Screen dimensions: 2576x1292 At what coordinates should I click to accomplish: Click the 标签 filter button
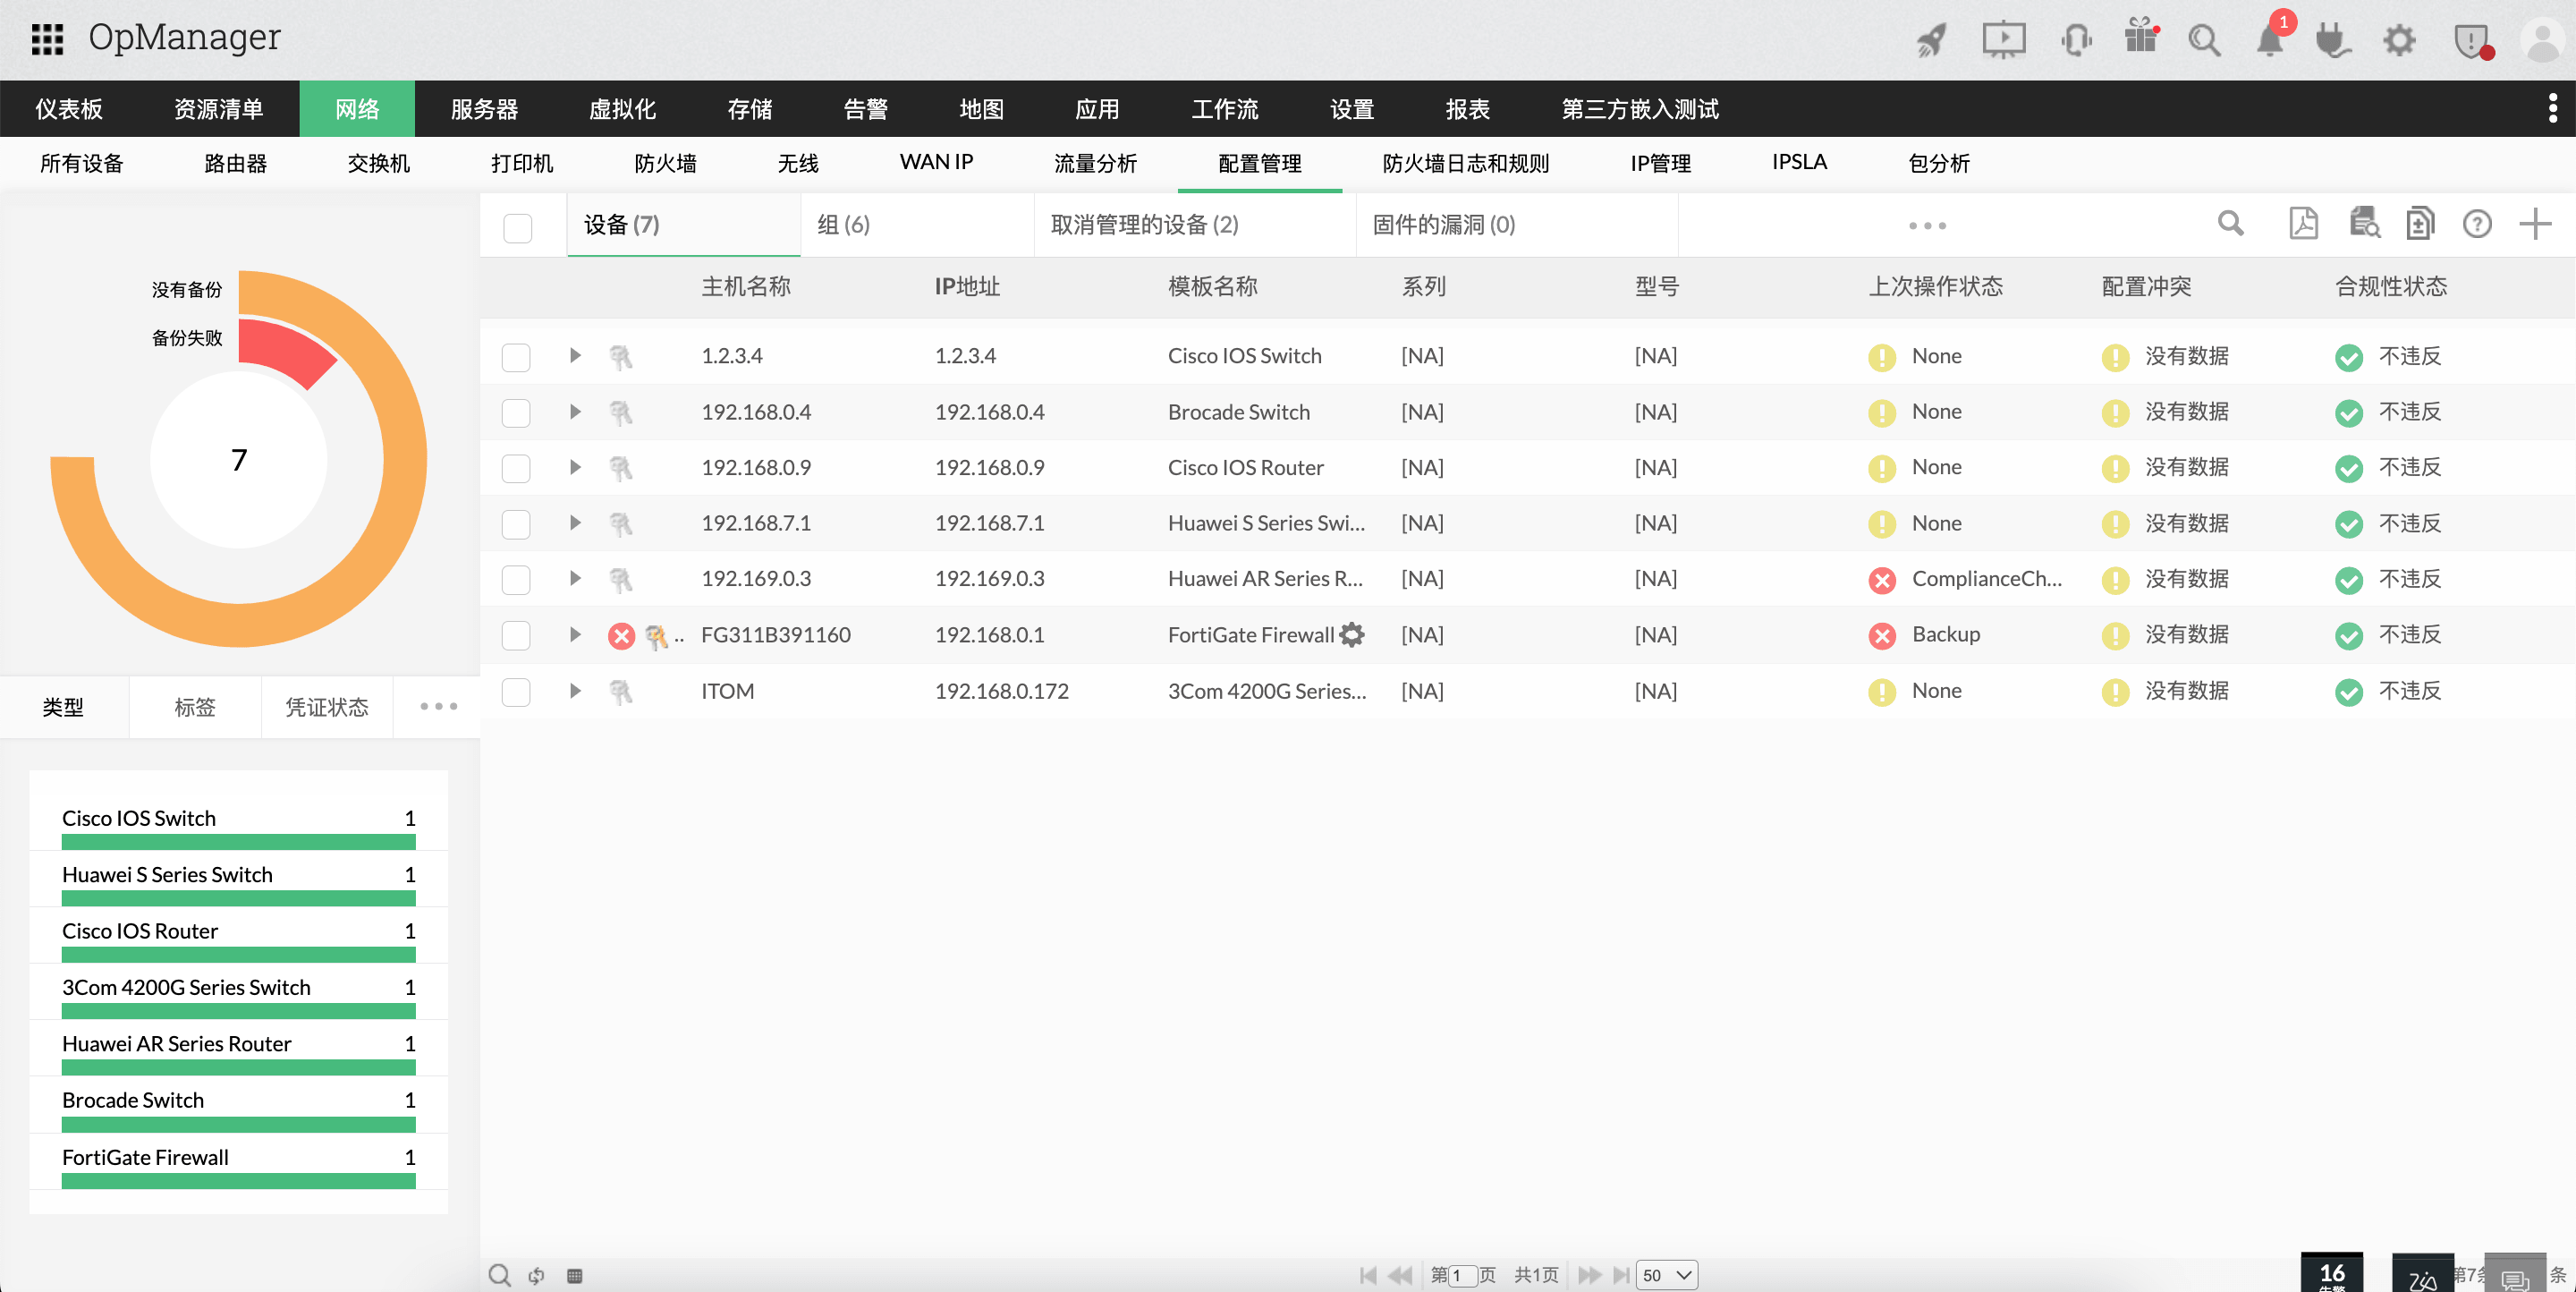[194, 707]
